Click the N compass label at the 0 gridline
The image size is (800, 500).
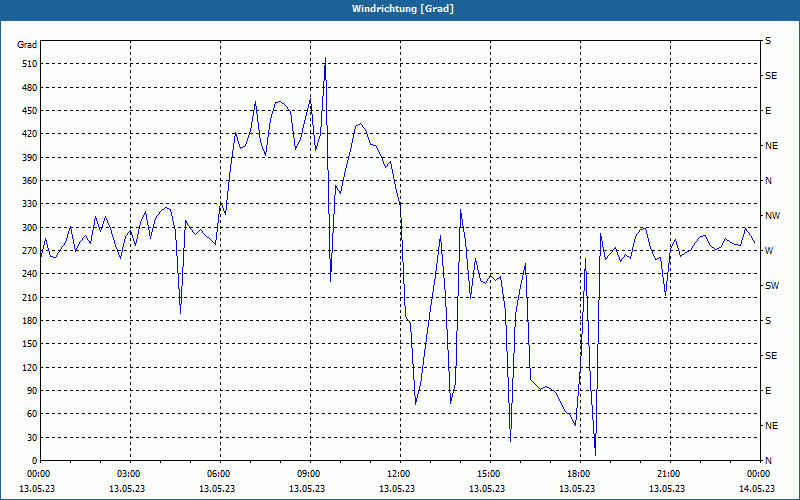tap(769, 461)
